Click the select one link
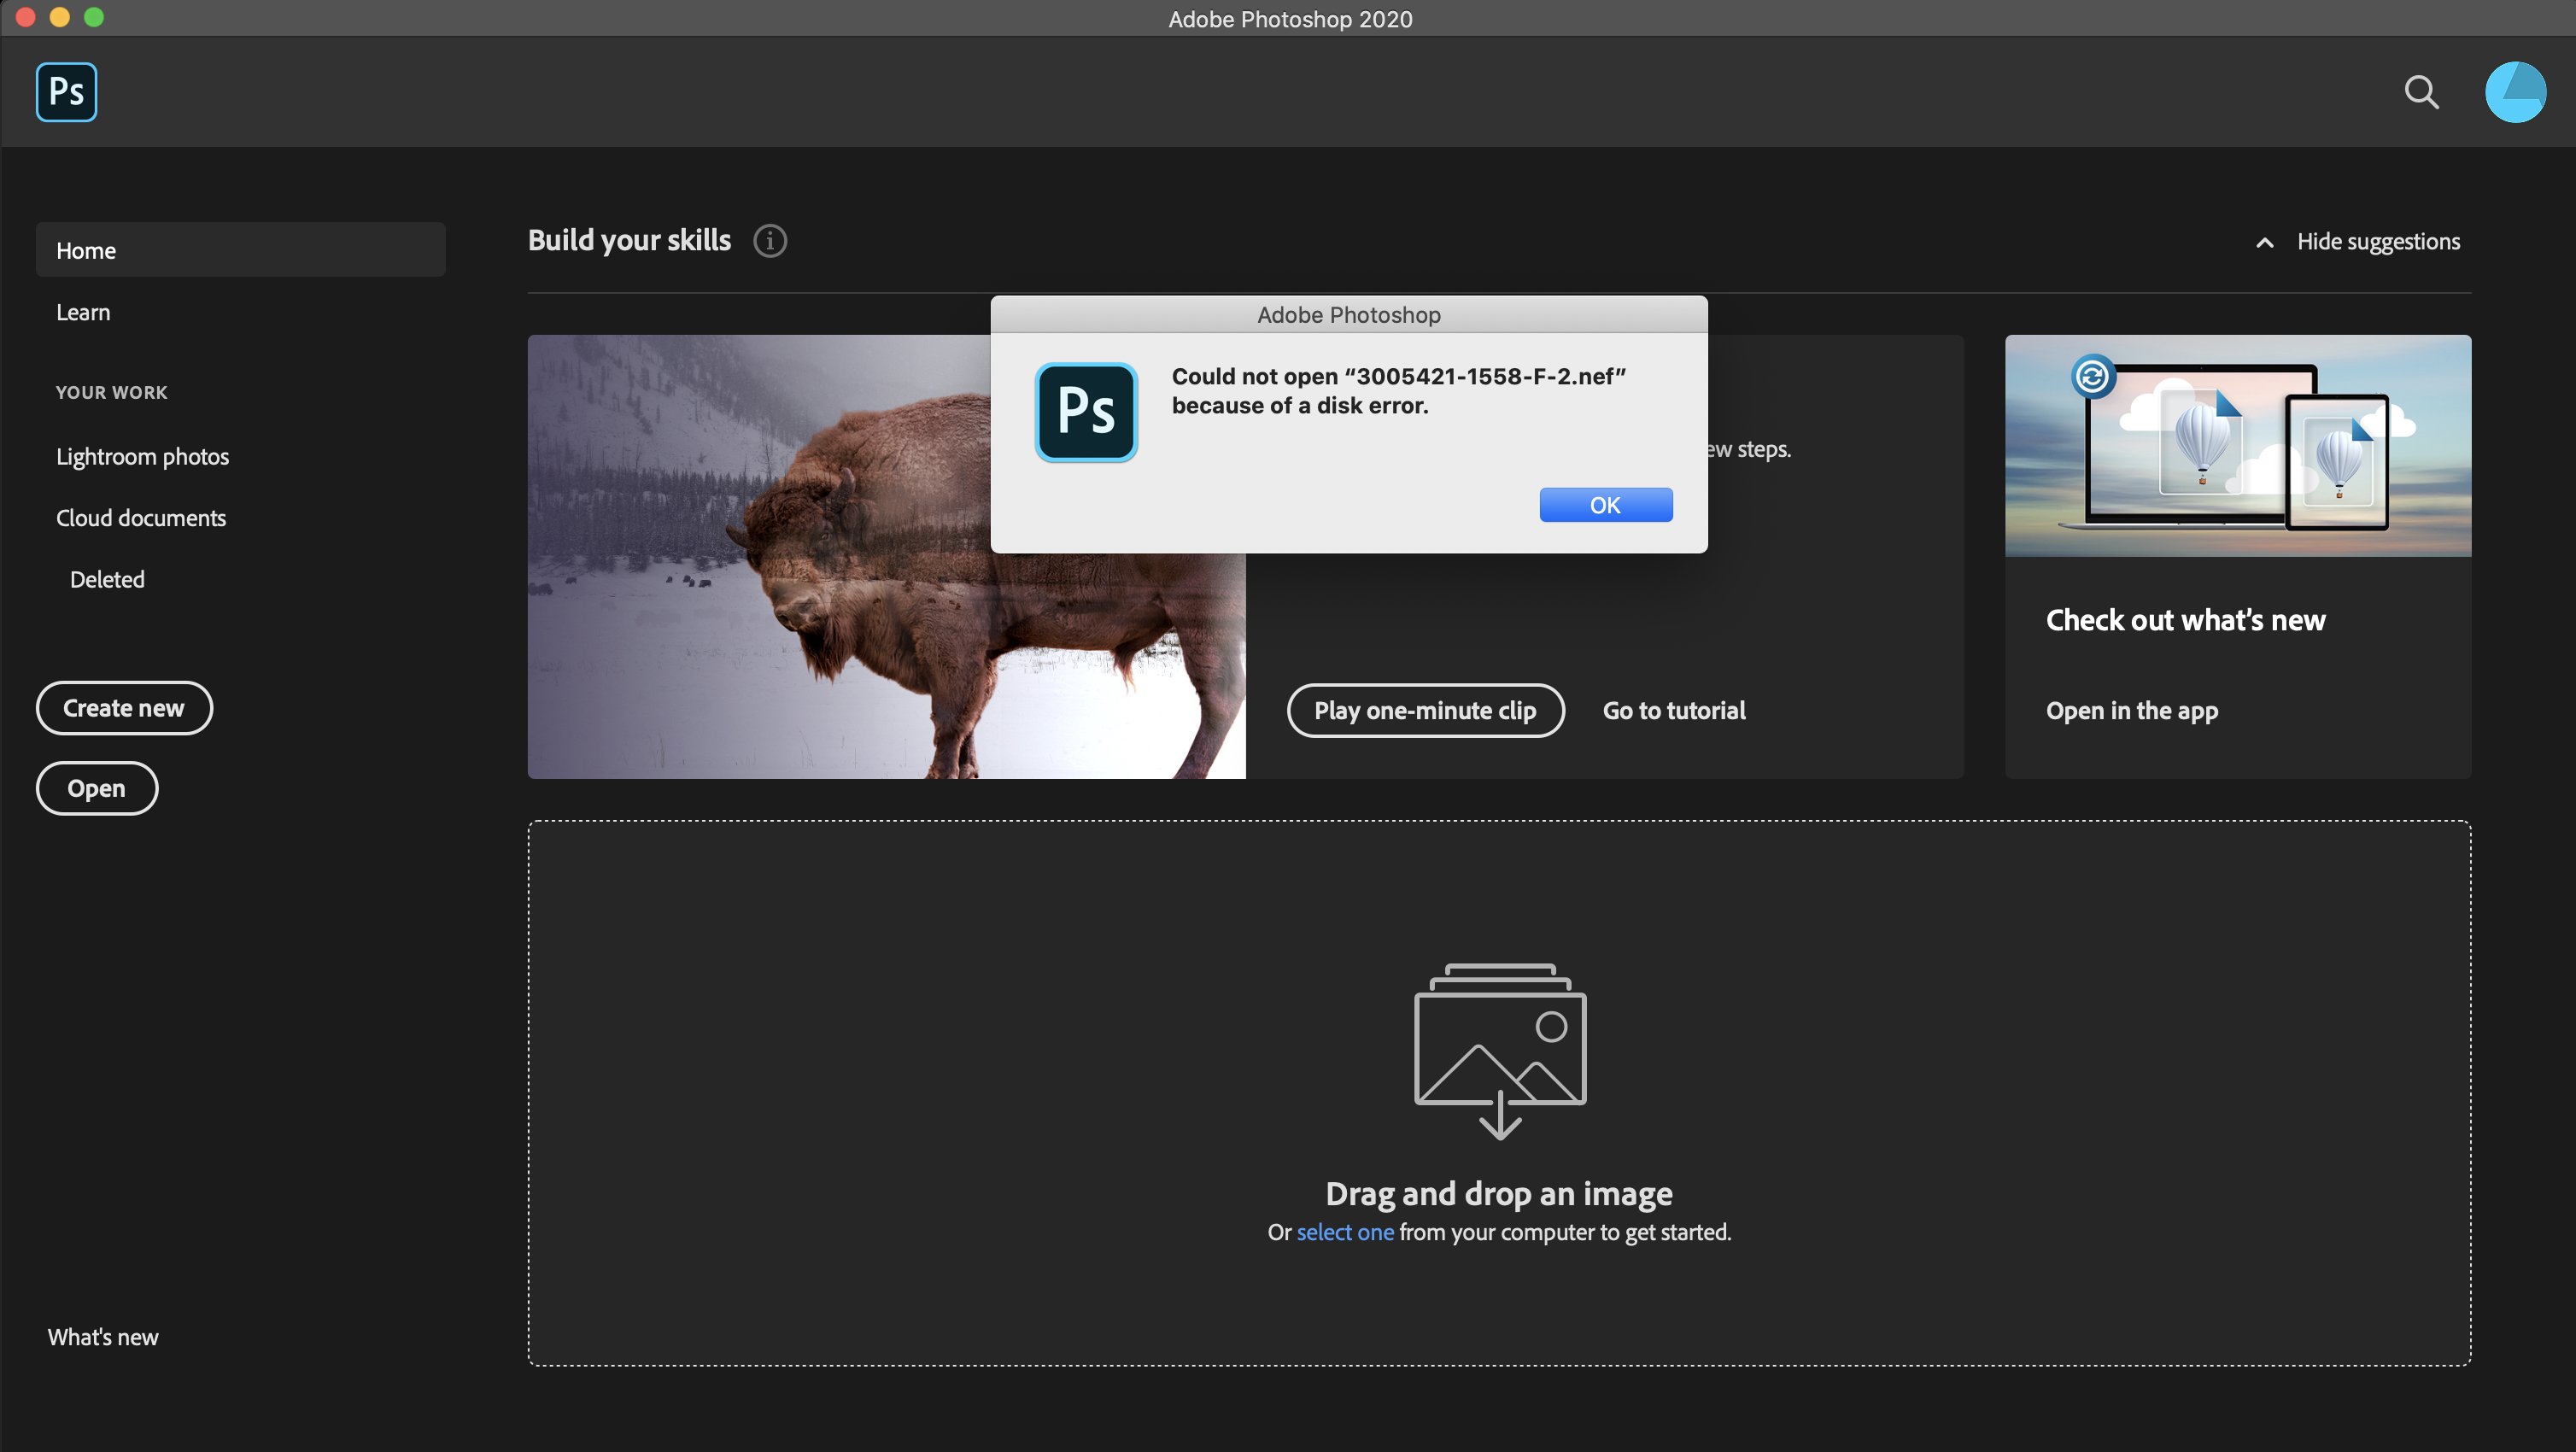This screenshot has width=2576, height=1452. pyautogui.click(x=1345, y=1232)
